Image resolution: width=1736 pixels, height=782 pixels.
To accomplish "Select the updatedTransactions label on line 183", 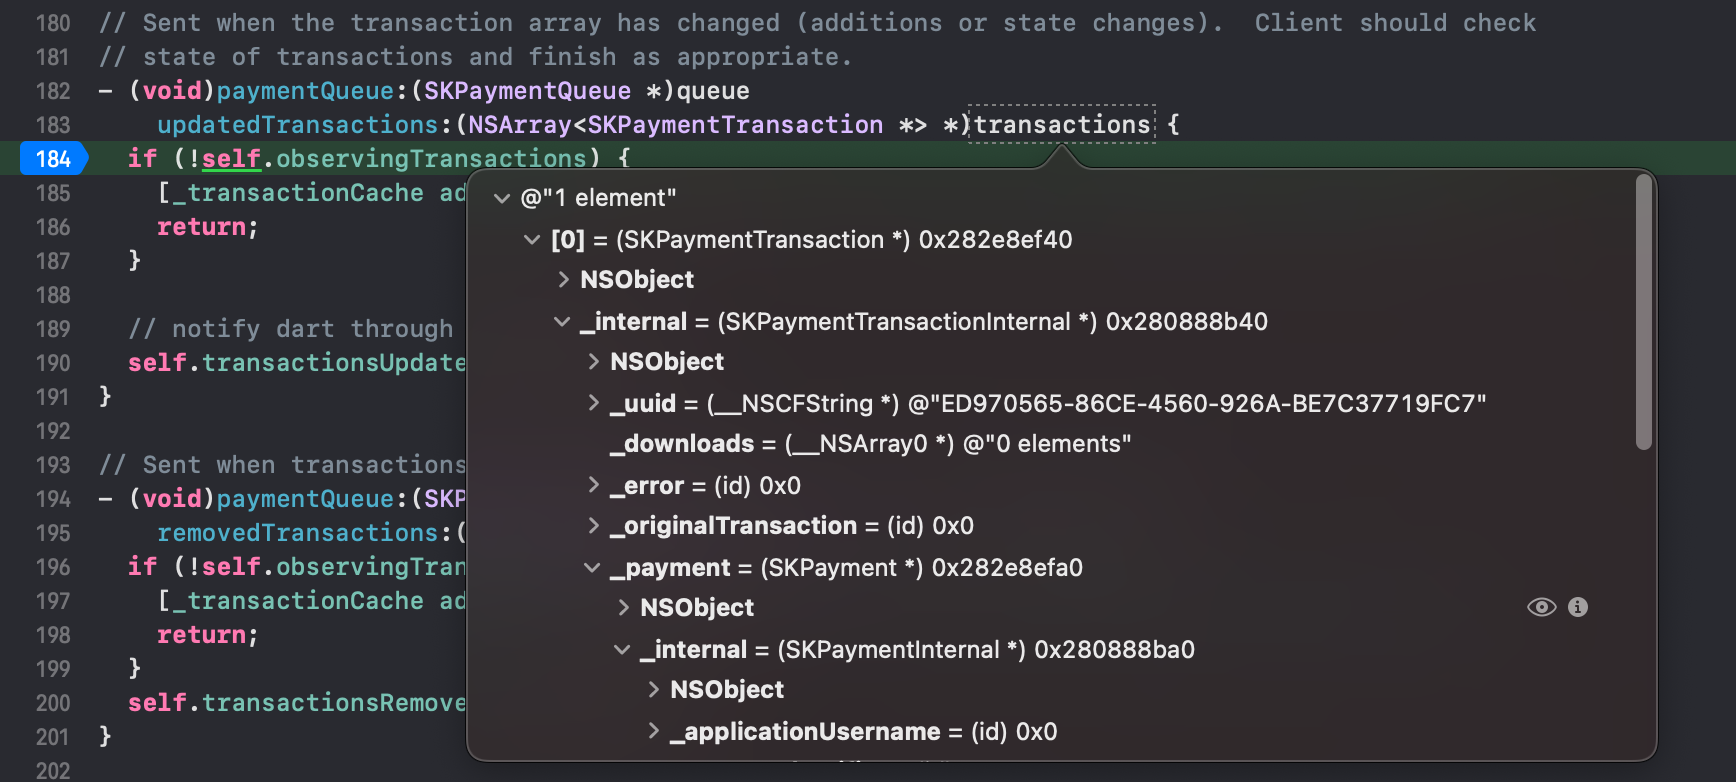I will pyautogui.click(x=295, y=124).
